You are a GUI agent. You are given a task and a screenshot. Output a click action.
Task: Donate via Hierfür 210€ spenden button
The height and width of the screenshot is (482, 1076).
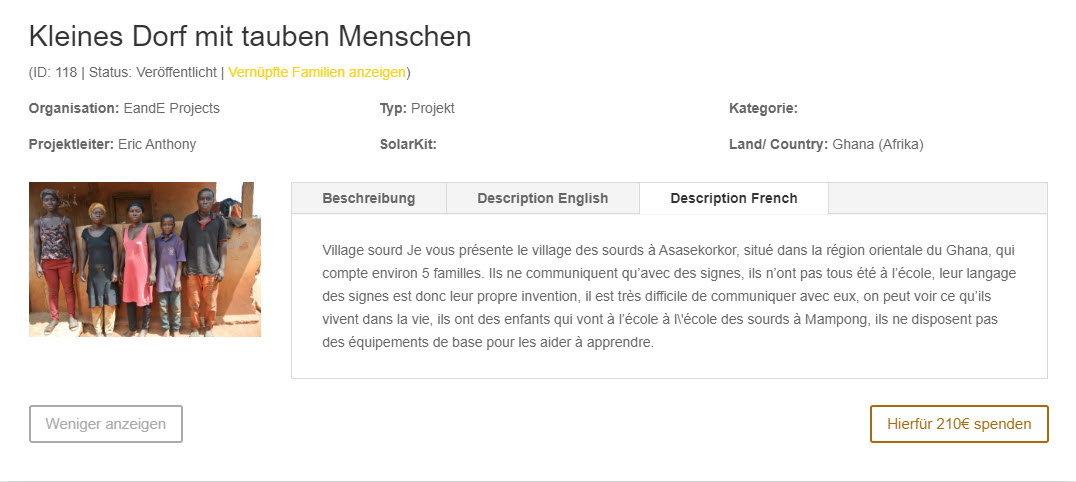(958, 424)
